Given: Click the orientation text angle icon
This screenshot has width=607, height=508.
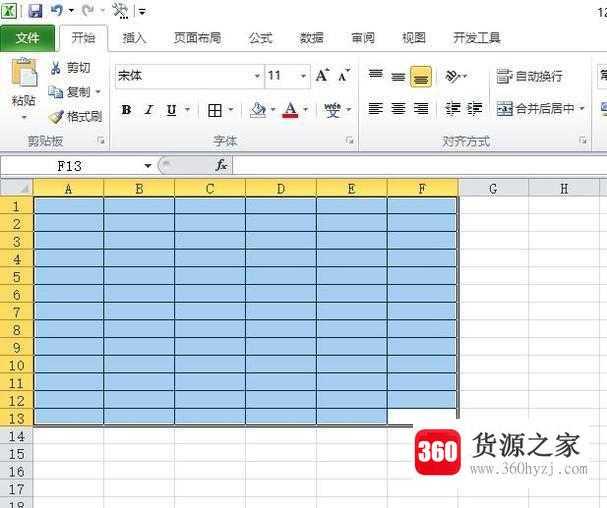Looking at the screenshot, I should [452, 76].
